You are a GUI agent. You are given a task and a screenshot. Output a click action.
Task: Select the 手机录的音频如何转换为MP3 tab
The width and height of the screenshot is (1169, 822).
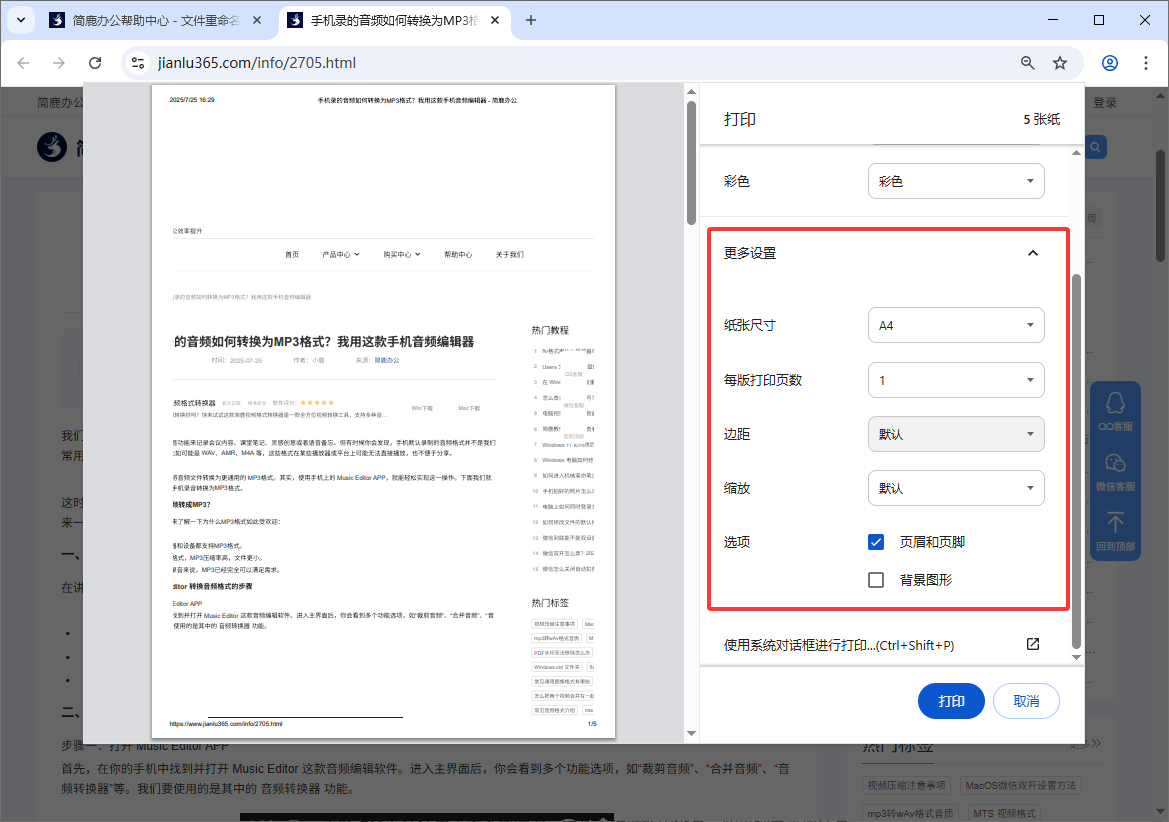tap(390, 19)
